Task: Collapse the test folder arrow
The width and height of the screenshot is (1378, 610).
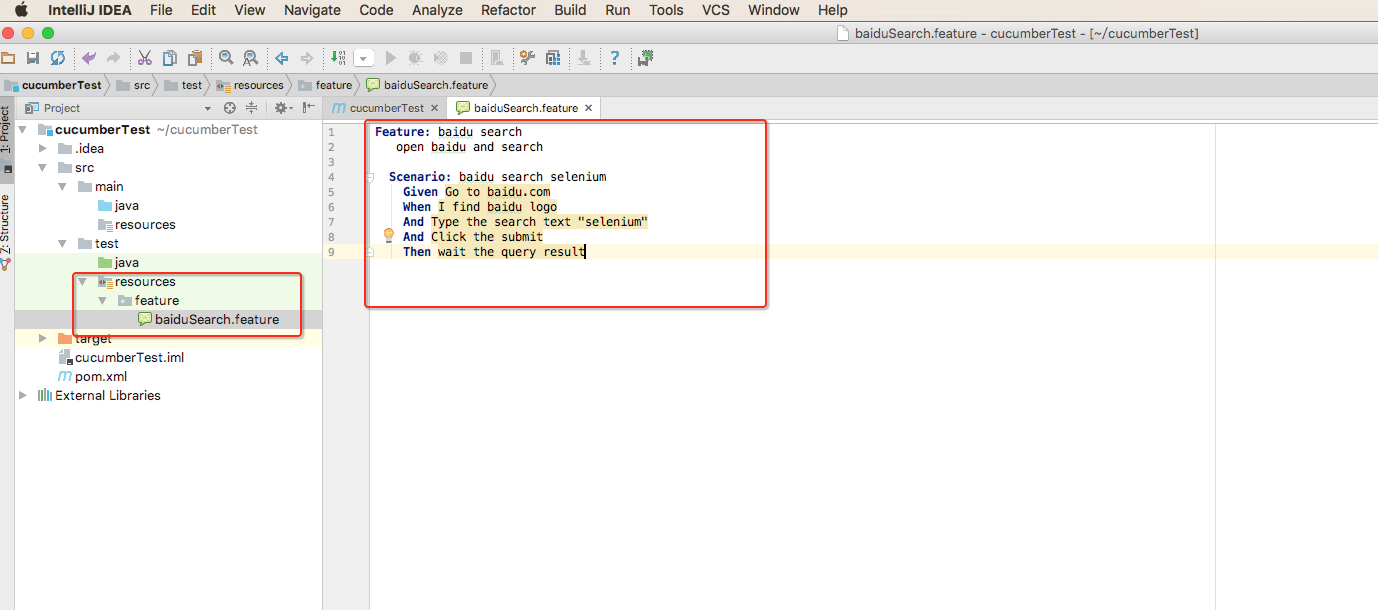Action: click(63, 244)
